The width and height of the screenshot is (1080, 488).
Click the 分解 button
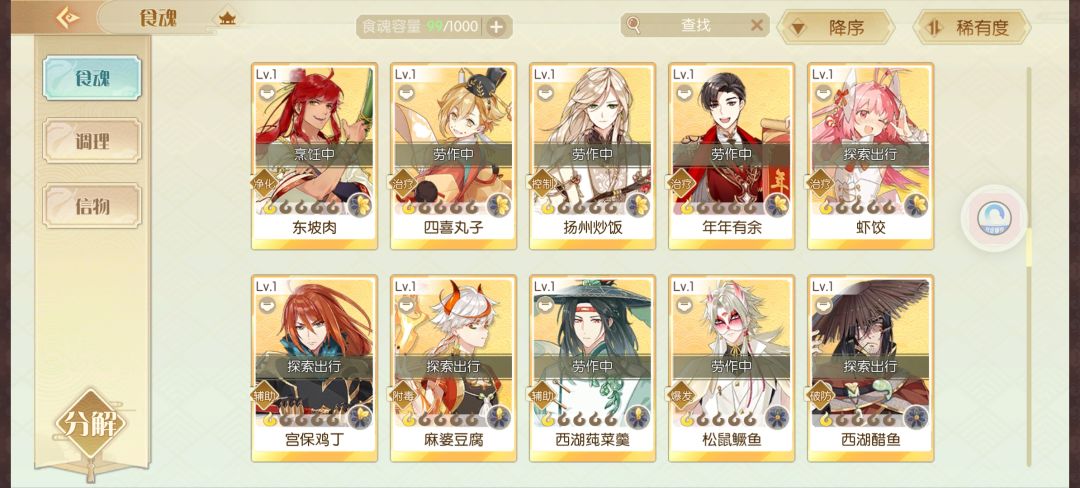91,425
